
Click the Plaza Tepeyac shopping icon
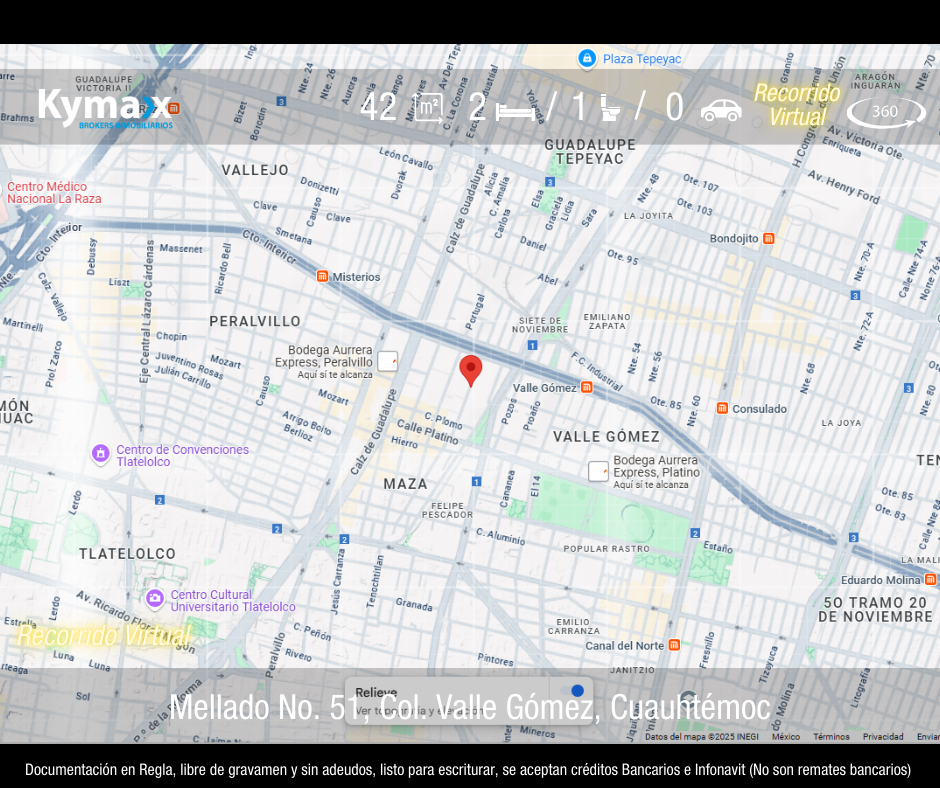(587, 58)
